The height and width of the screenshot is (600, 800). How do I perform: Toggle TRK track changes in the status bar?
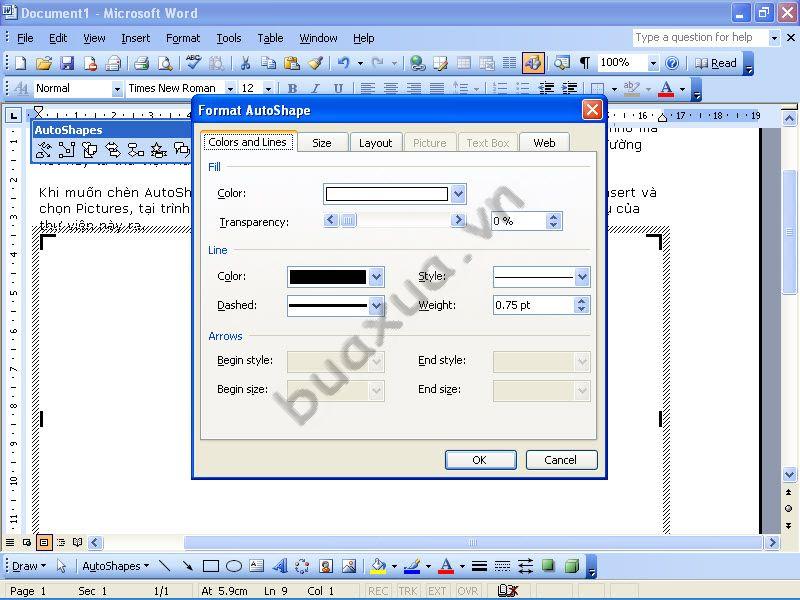(x=408, y=591)
